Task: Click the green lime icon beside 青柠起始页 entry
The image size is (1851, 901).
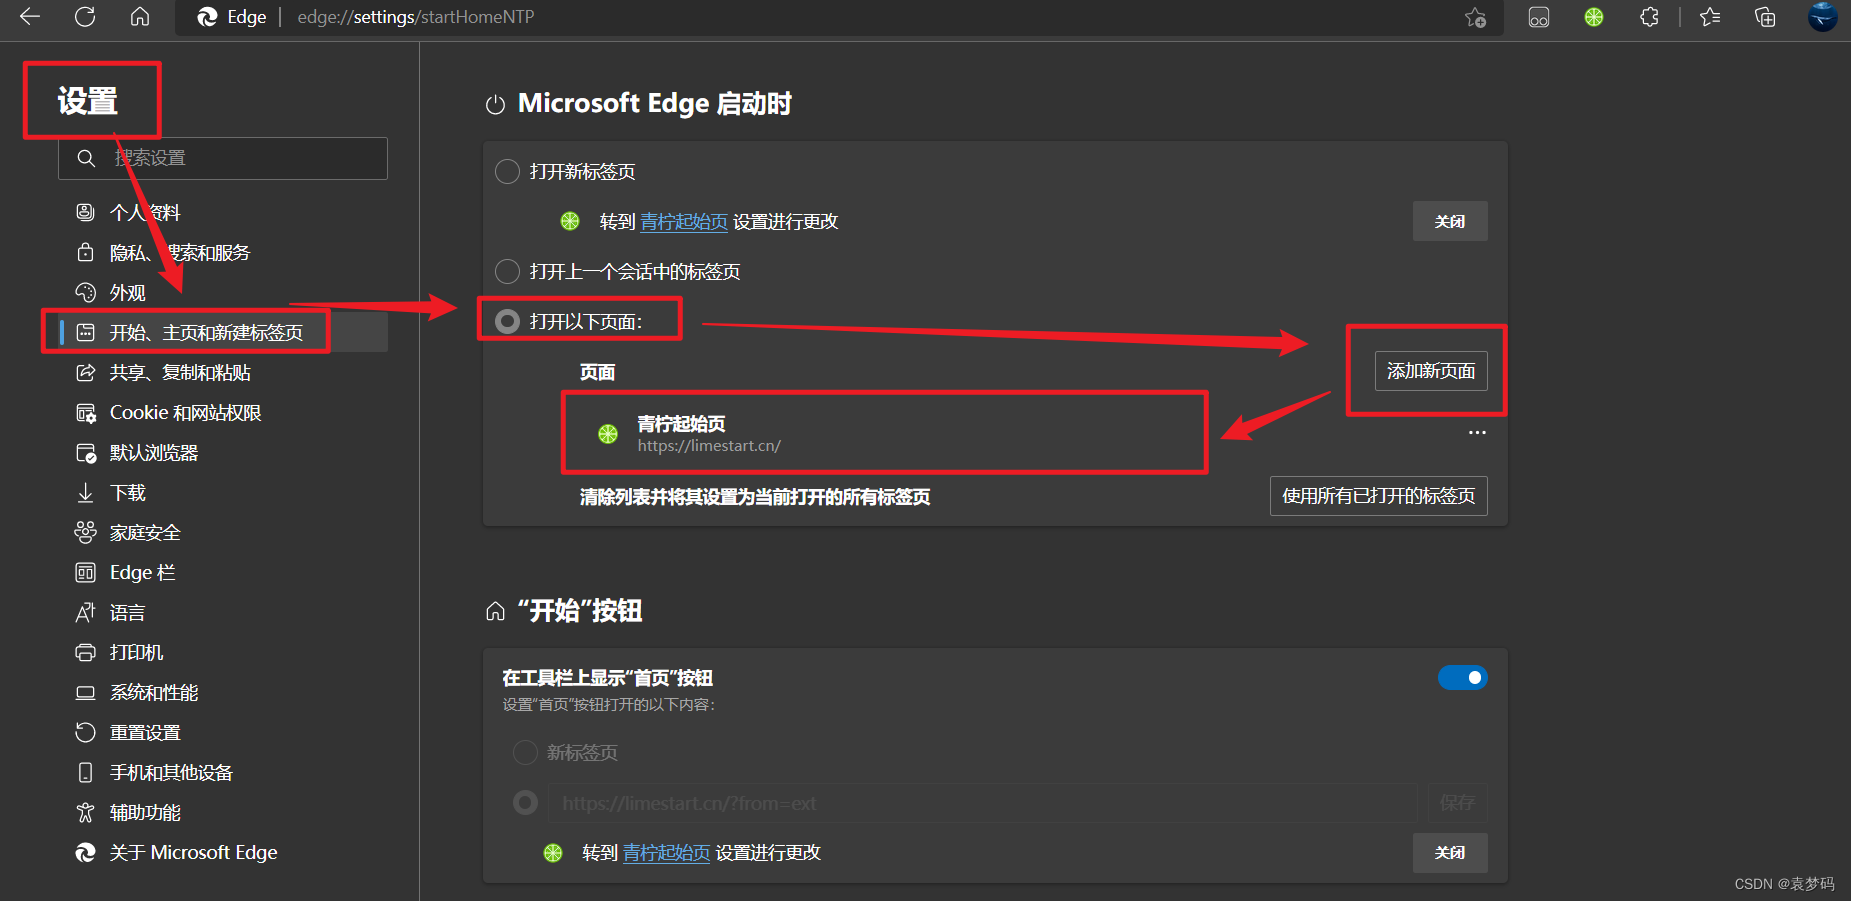Action: point(608,434)
